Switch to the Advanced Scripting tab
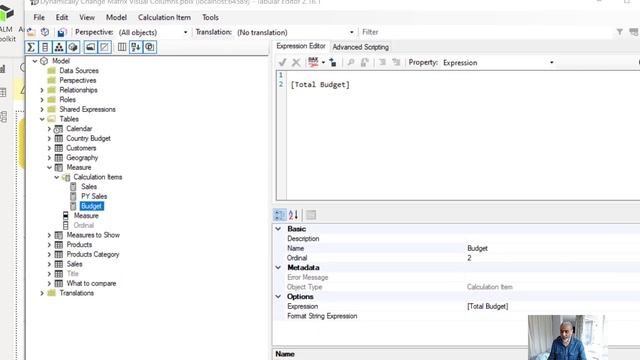The width and height of the screenshot is (640, 360). coord(360,47)
